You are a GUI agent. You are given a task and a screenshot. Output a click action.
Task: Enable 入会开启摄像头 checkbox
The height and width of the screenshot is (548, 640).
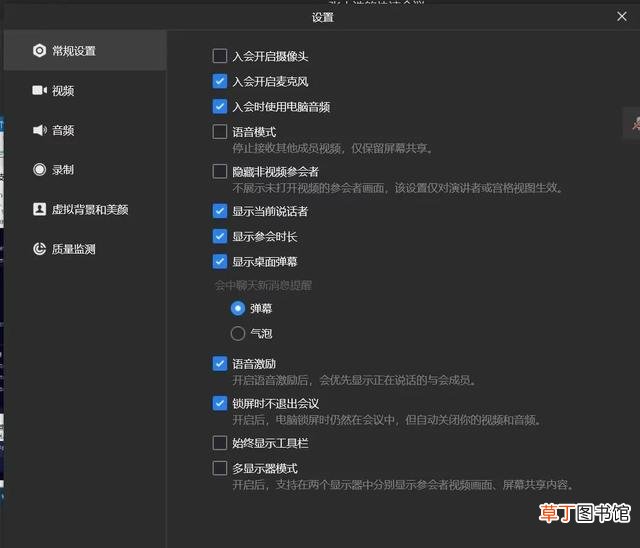pyautogui.click(x=220, y=56)
